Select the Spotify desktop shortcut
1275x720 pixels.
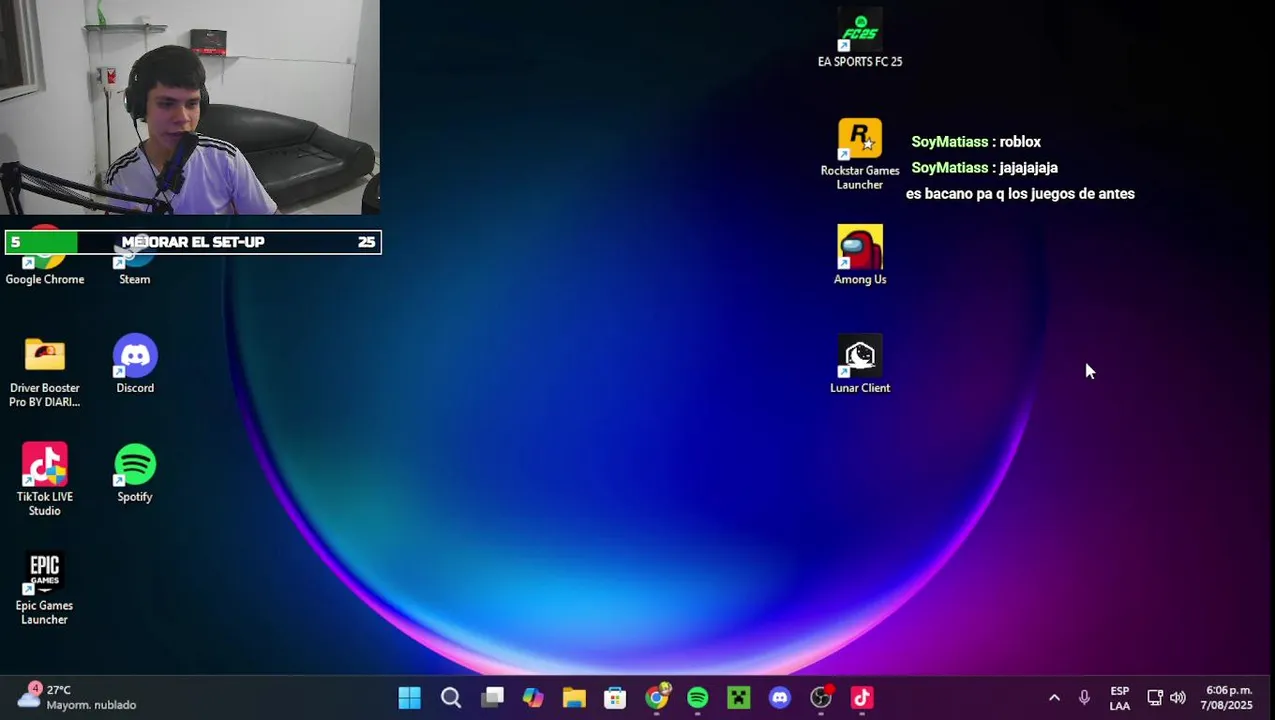(x=135, y=474)
